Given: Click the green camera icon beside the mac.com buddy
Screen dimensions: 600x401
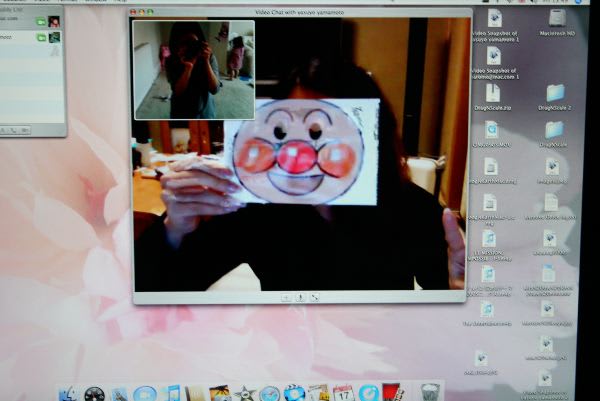Looking at the screenshot, I should [x=41, y=22].
